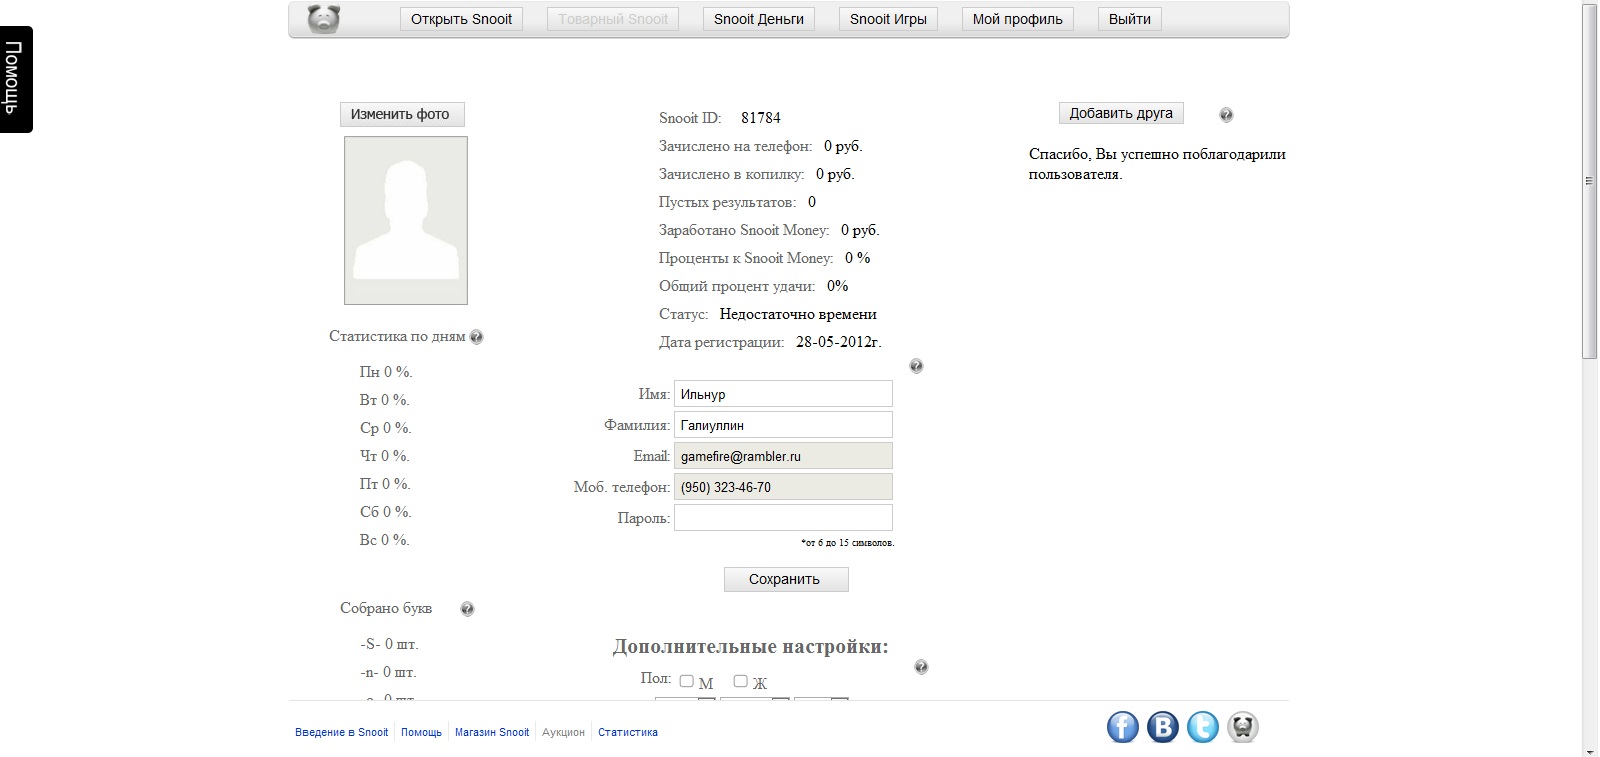Viewport: 1600px width, 757px height.
Task: Click the Добавить друга button
Action: pos(1121,113)
